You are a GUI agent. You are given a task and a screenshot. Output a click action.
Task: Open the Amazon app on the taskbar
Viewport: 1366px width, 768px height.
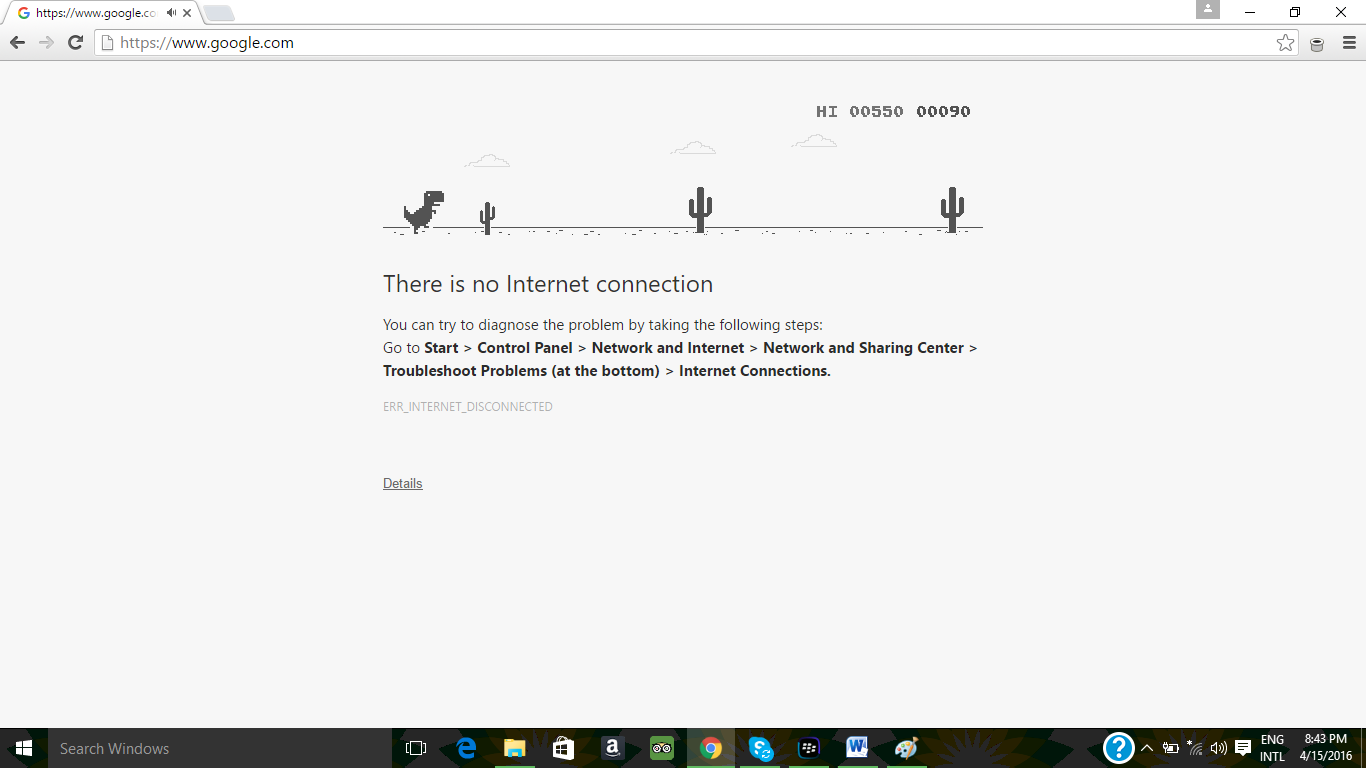(x=612, y=748)
